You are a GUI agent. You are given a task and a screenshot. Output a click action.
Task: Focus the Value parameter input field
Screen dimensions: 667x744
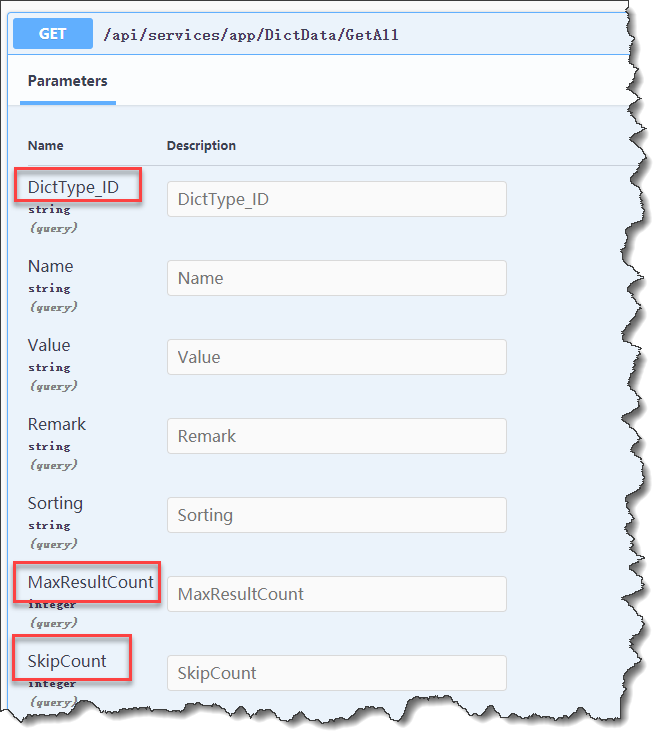pyautogui.click(x=337, y=357)
